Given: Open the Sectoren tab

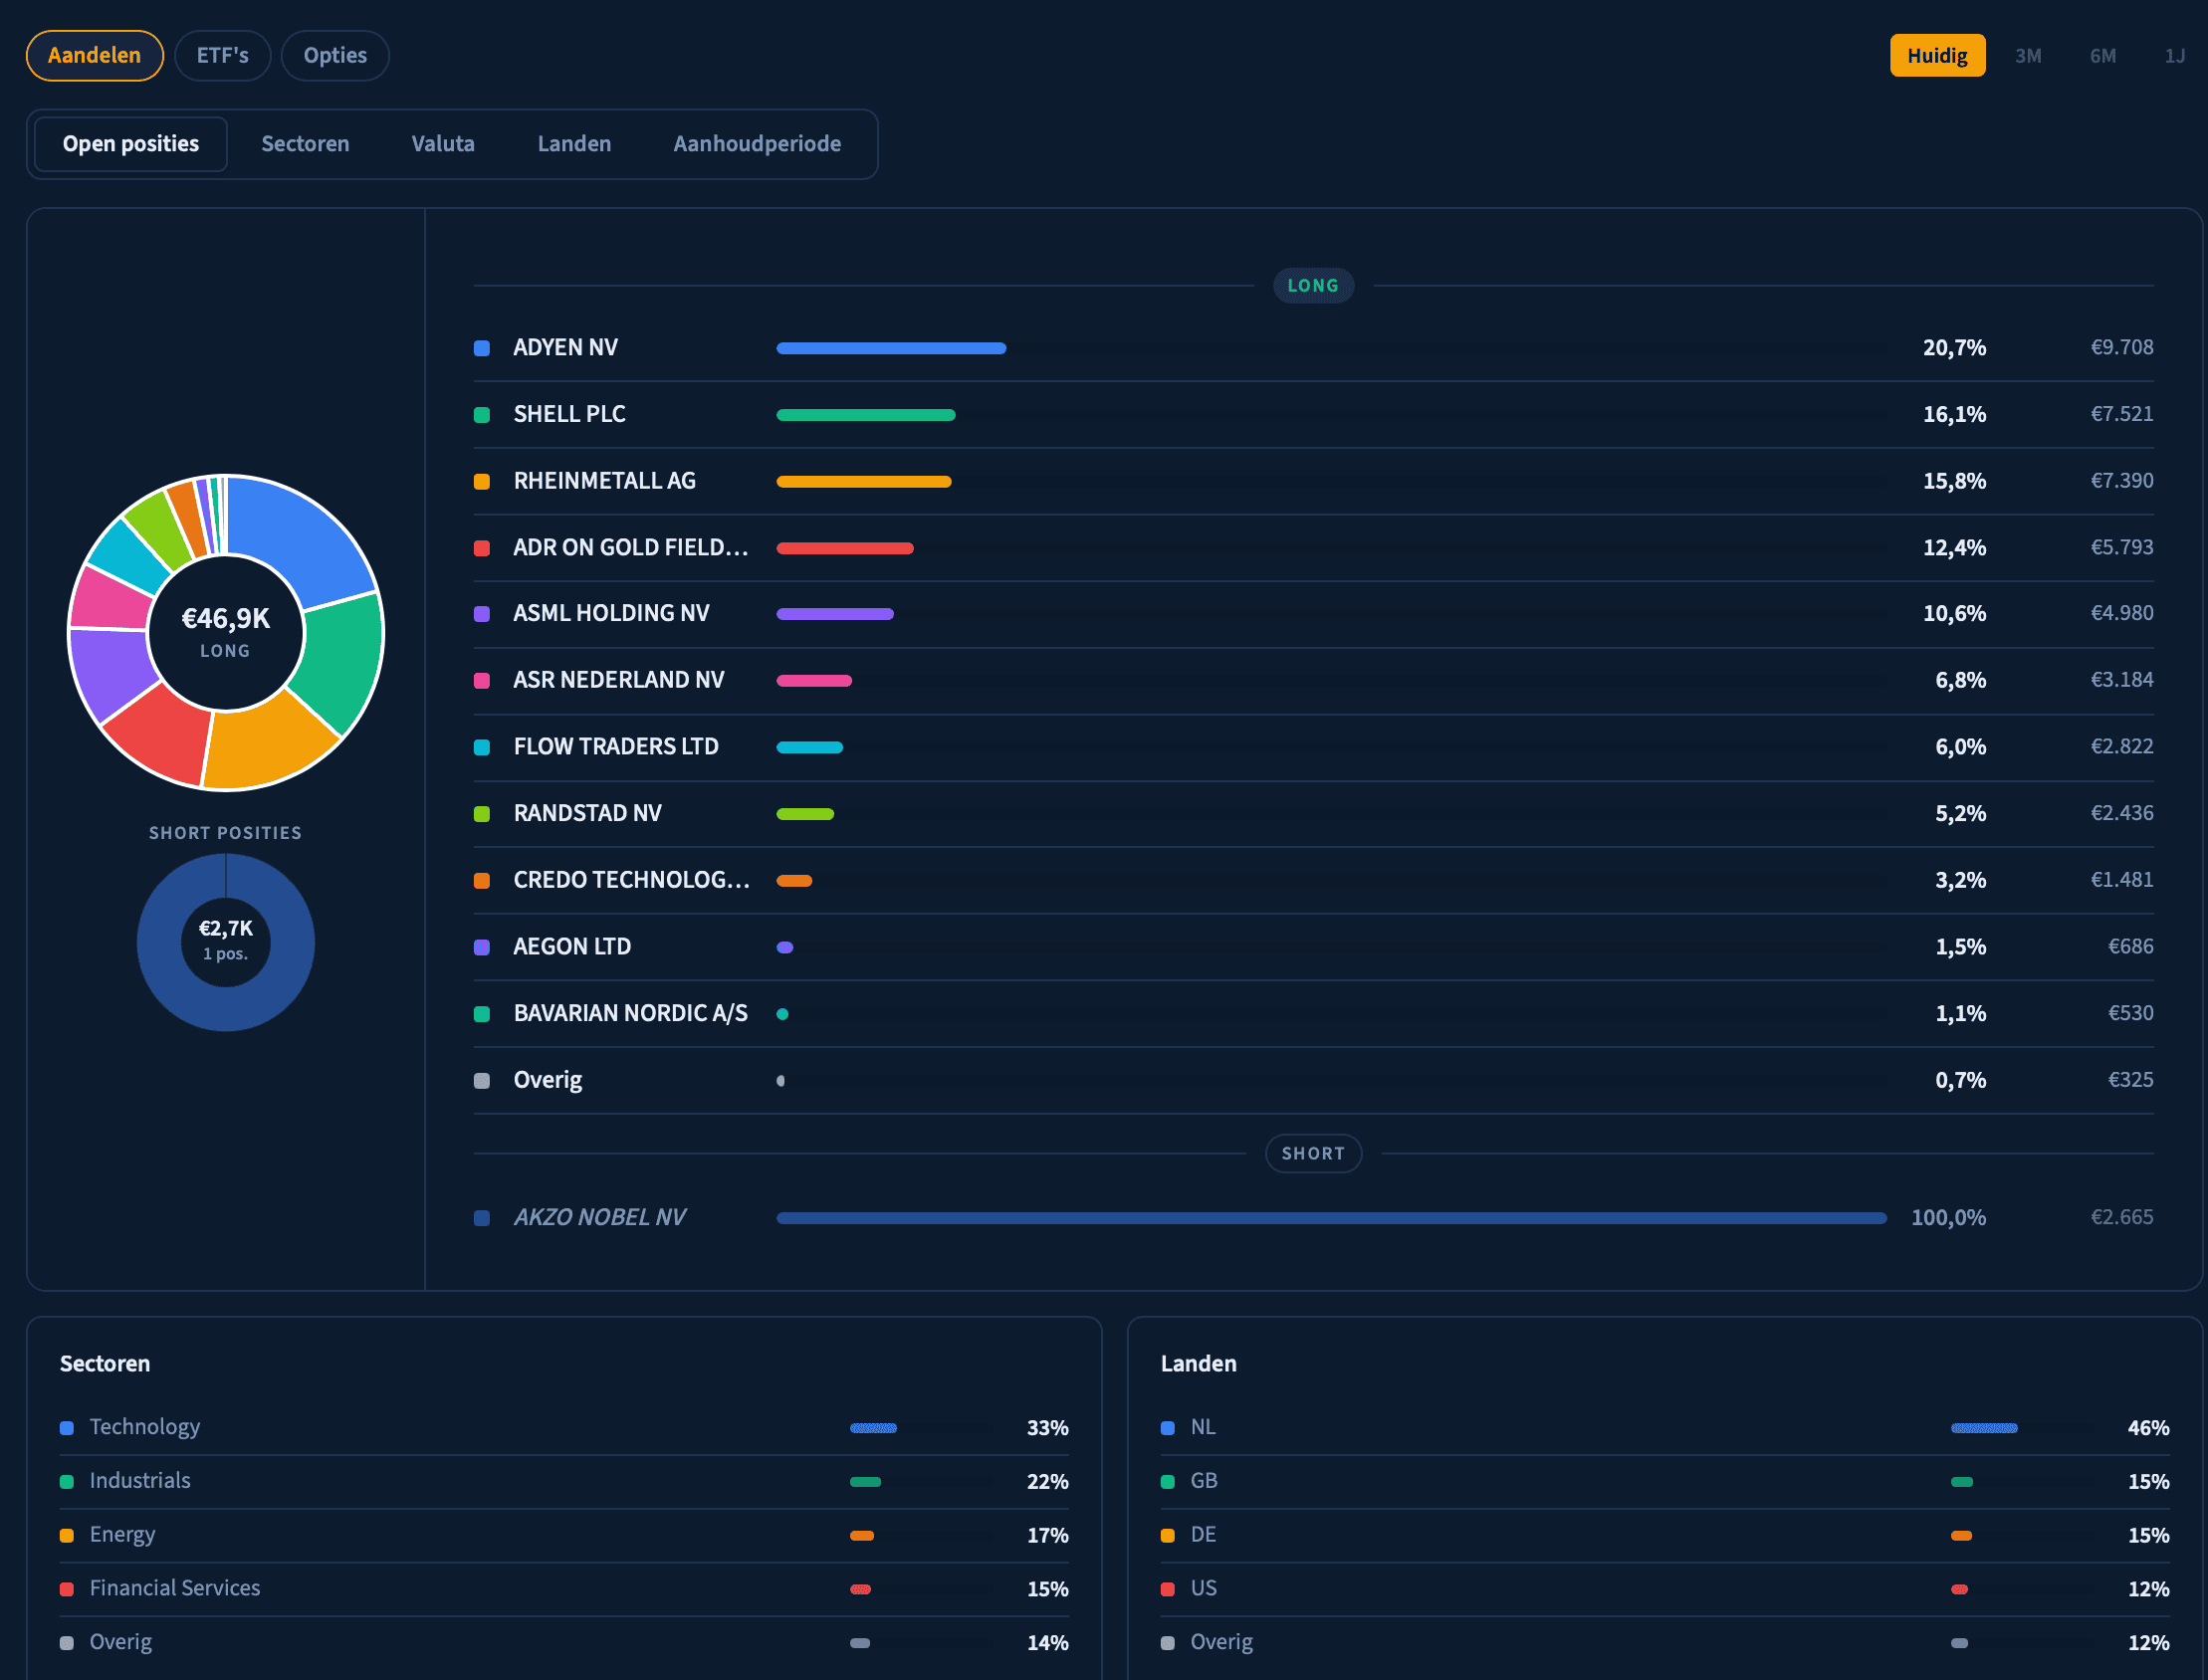Looking at the screenshot, I should [x=305, y=144].
